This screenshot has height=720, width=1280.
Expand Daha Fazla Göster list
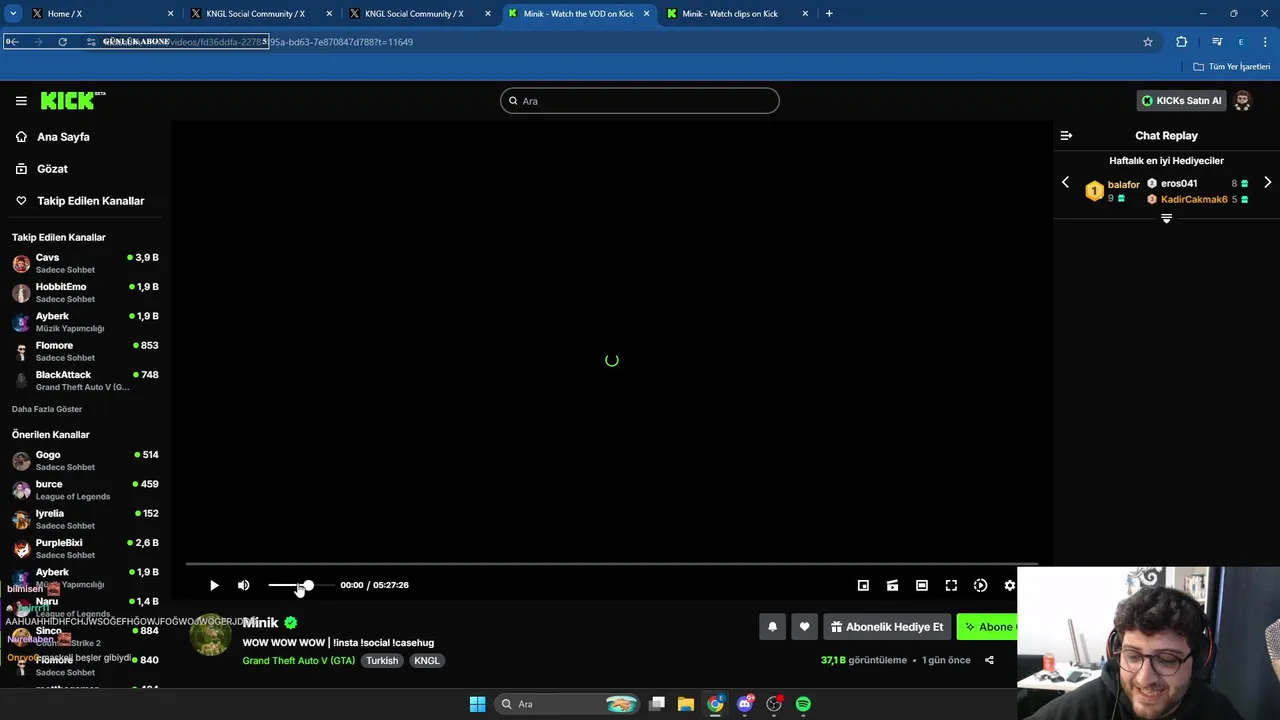coord(47,409)
